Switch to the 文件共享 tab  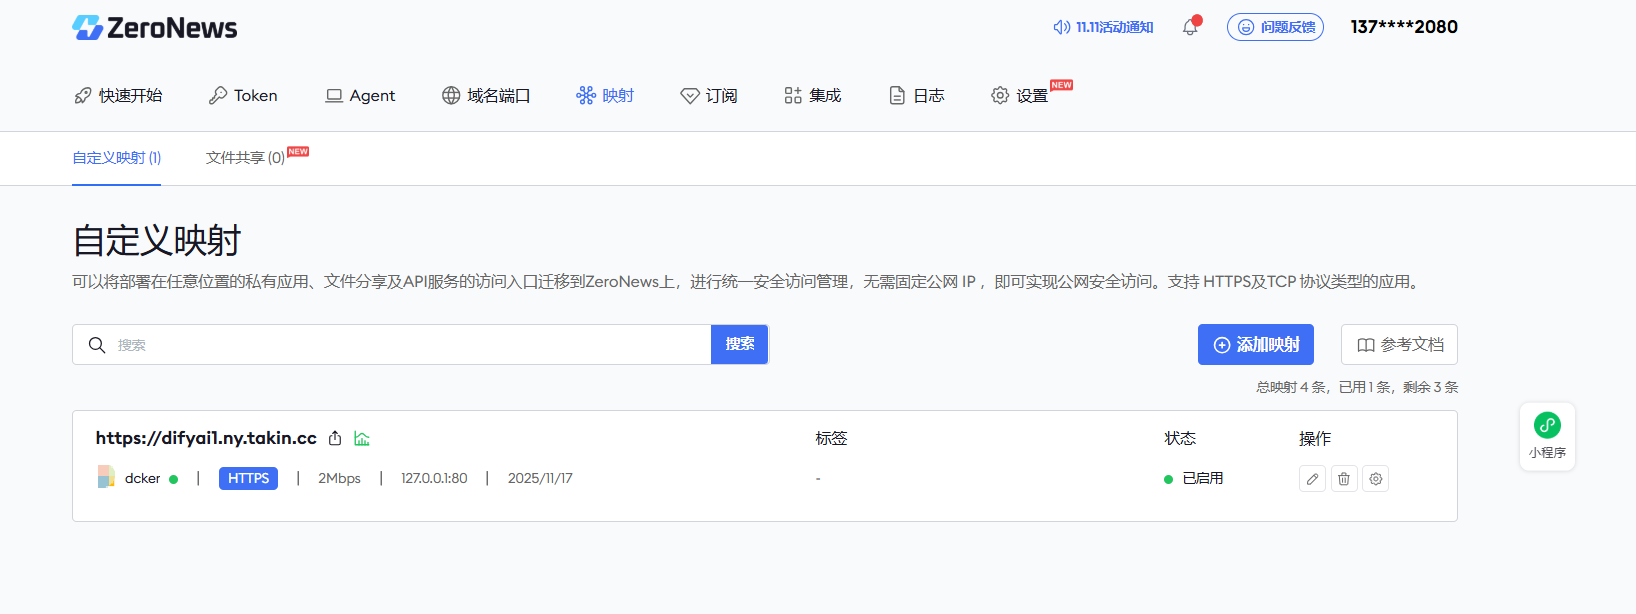click(246, 158)
